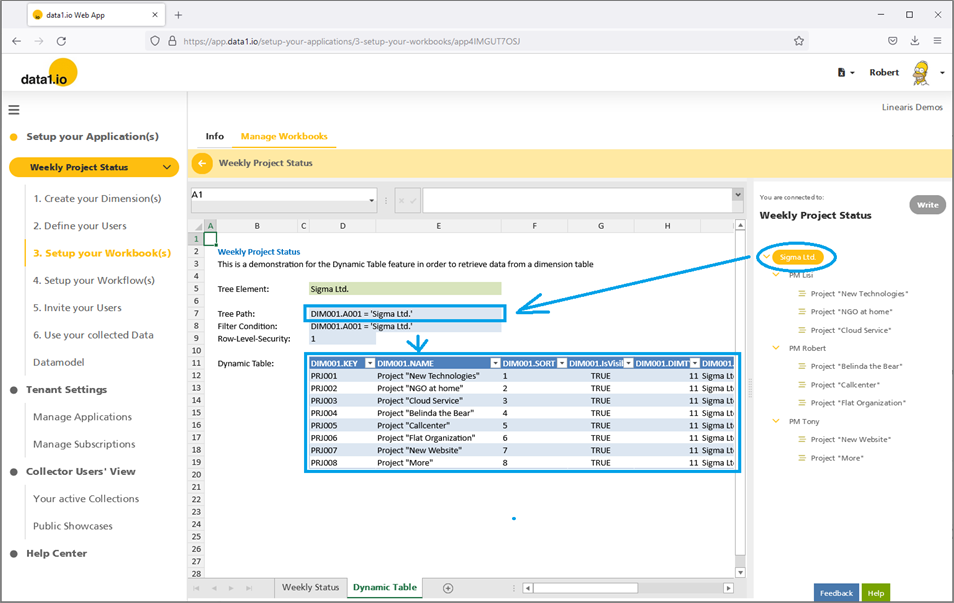This screenshot has width=954, height=603.
Task: Select Sigma Ltd. tree root node
Action: tap(798, 257)
